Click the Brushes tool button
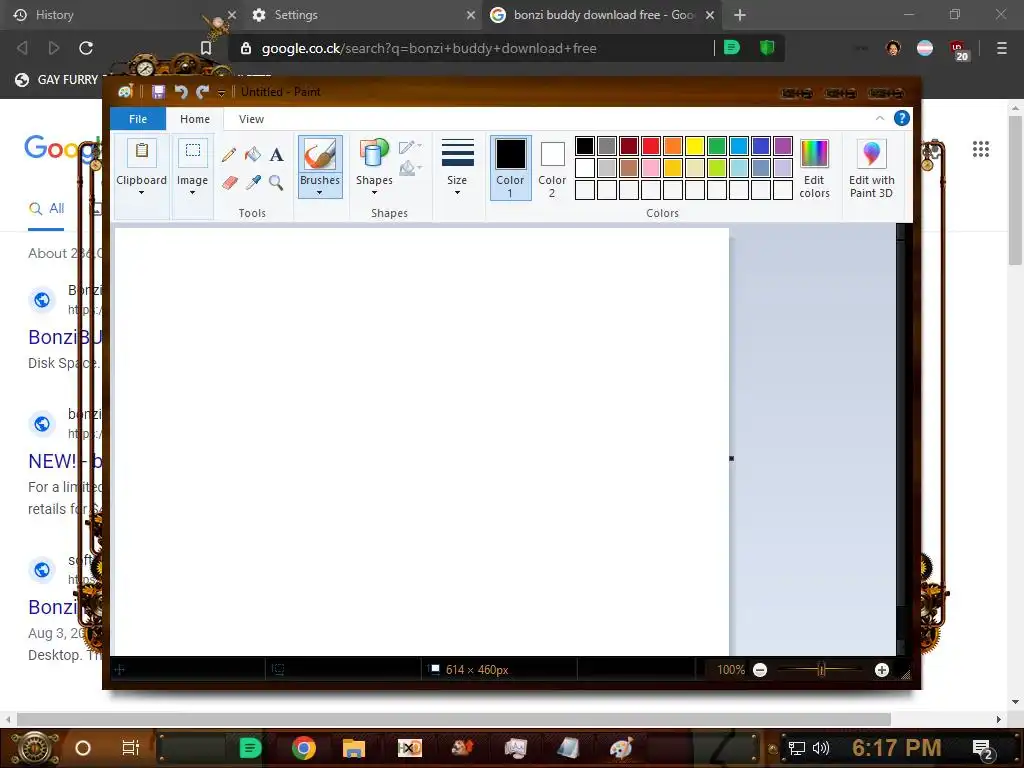 pyautogui.click(x=320, y=167)
